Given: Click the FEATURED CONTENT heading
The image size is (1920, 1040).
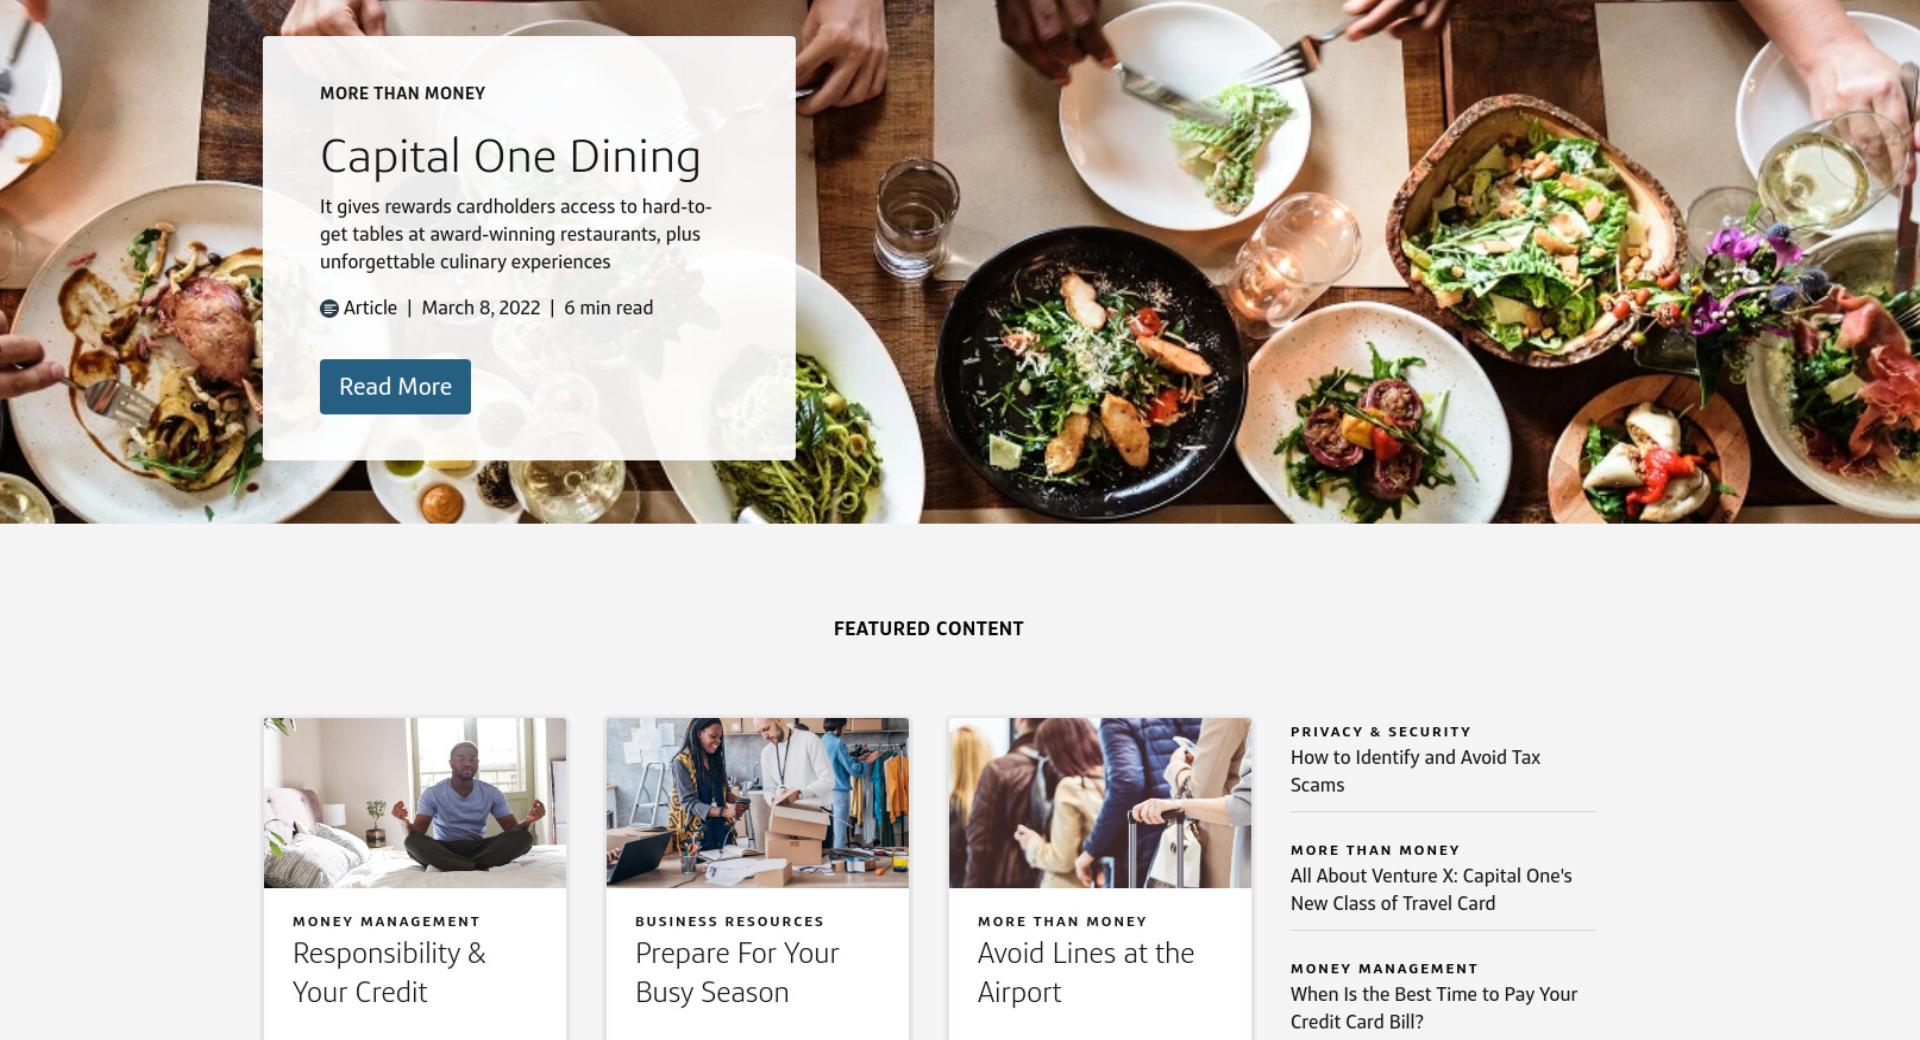Looking at the screenshot, I should click(x=928, y=629).
